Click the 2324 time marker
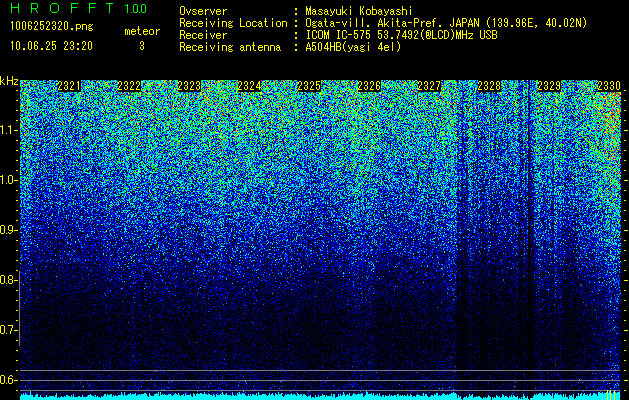The image size is (629, 400). pos(249,86)
